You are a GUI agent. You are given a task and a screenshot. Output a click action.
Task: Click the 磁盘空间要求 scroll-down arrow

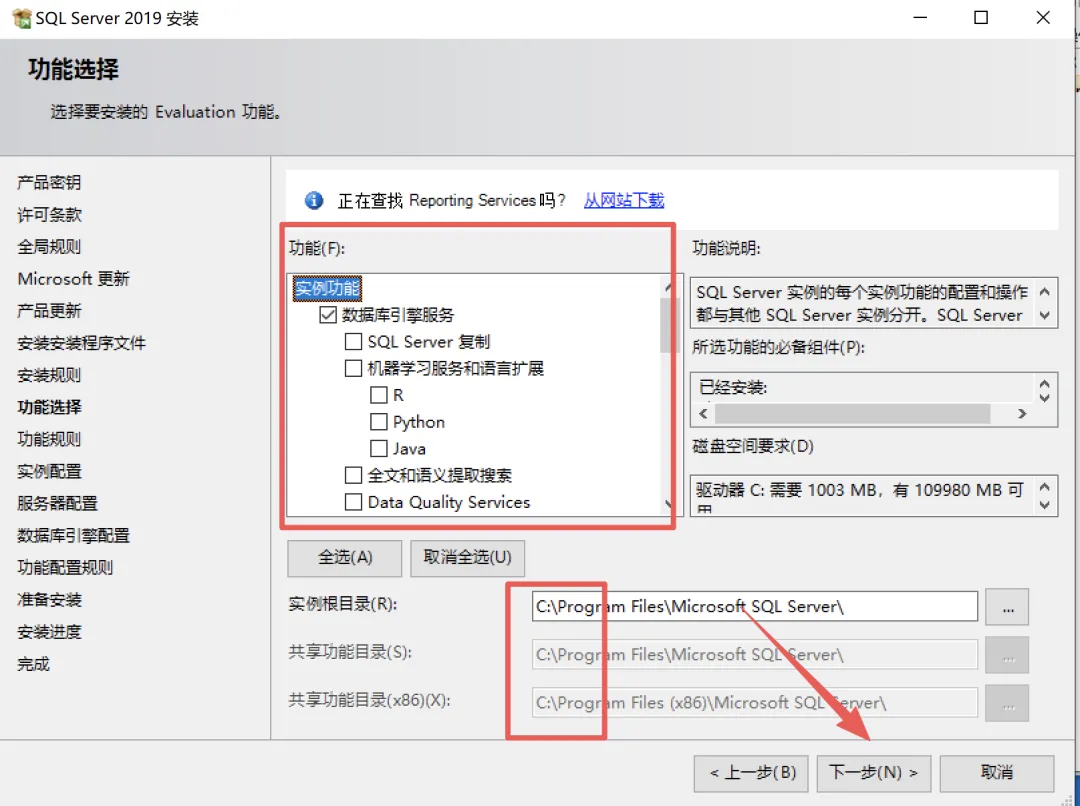[x=1045, y=505]
